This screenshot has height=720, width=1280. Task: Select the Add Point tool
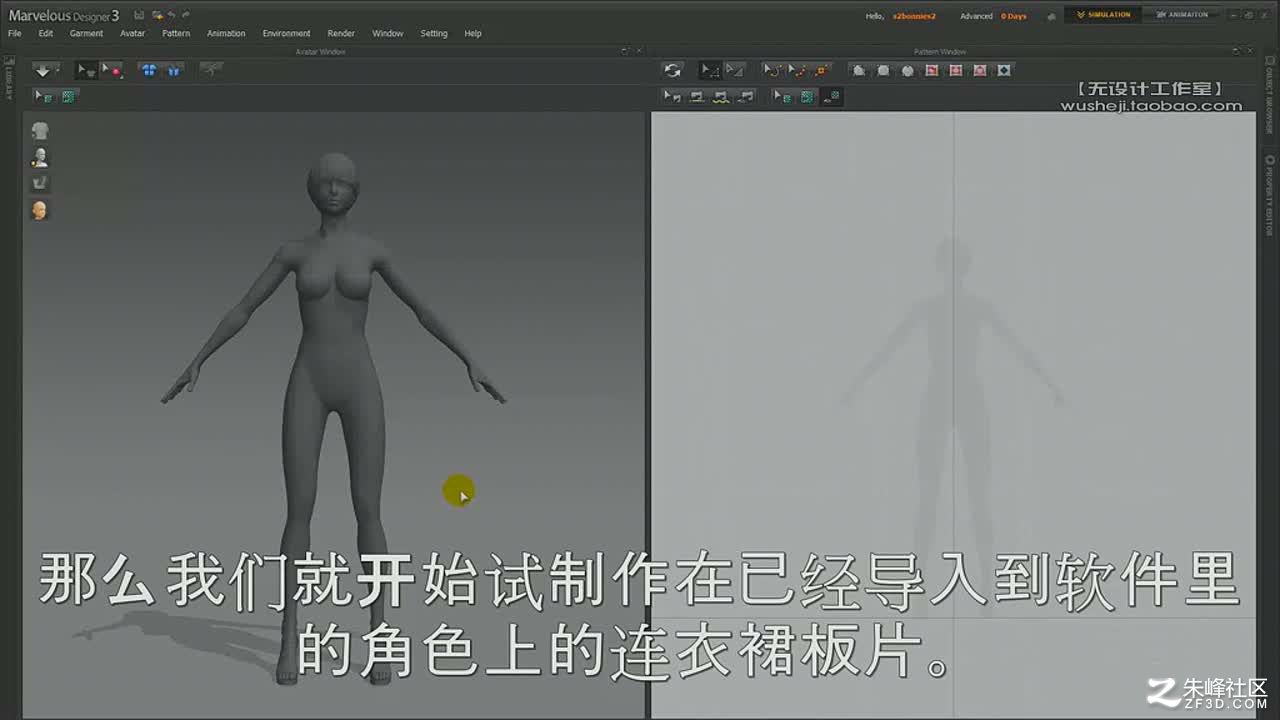pos(797,70)
